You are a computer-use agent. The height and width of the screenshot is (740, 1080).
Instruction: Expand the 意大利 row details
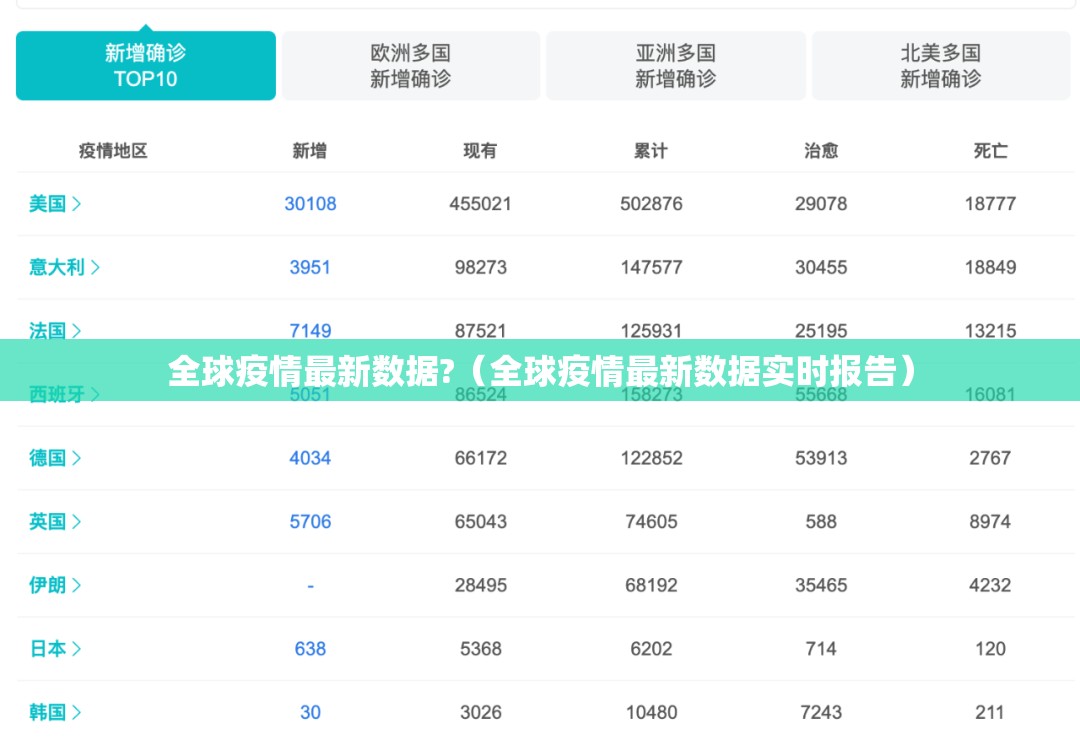(x=64, y=267)
